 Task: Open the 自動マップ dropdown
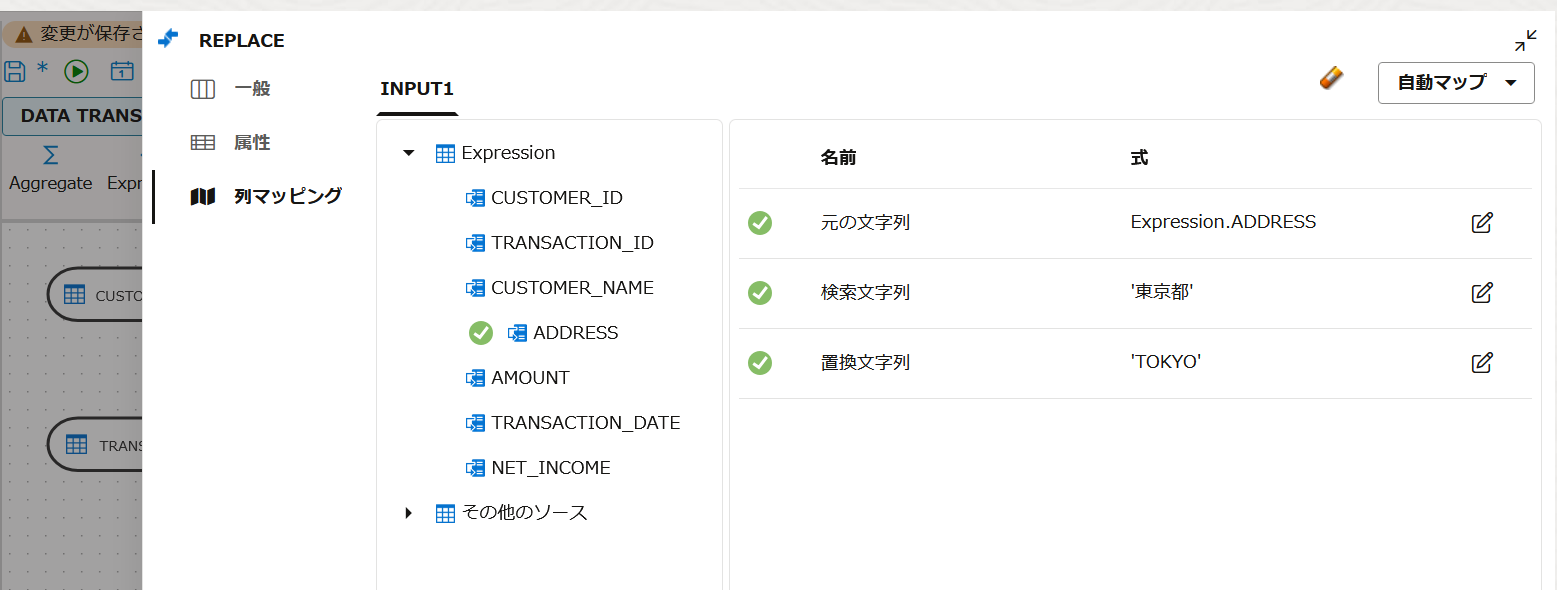tap(1456, 83)
